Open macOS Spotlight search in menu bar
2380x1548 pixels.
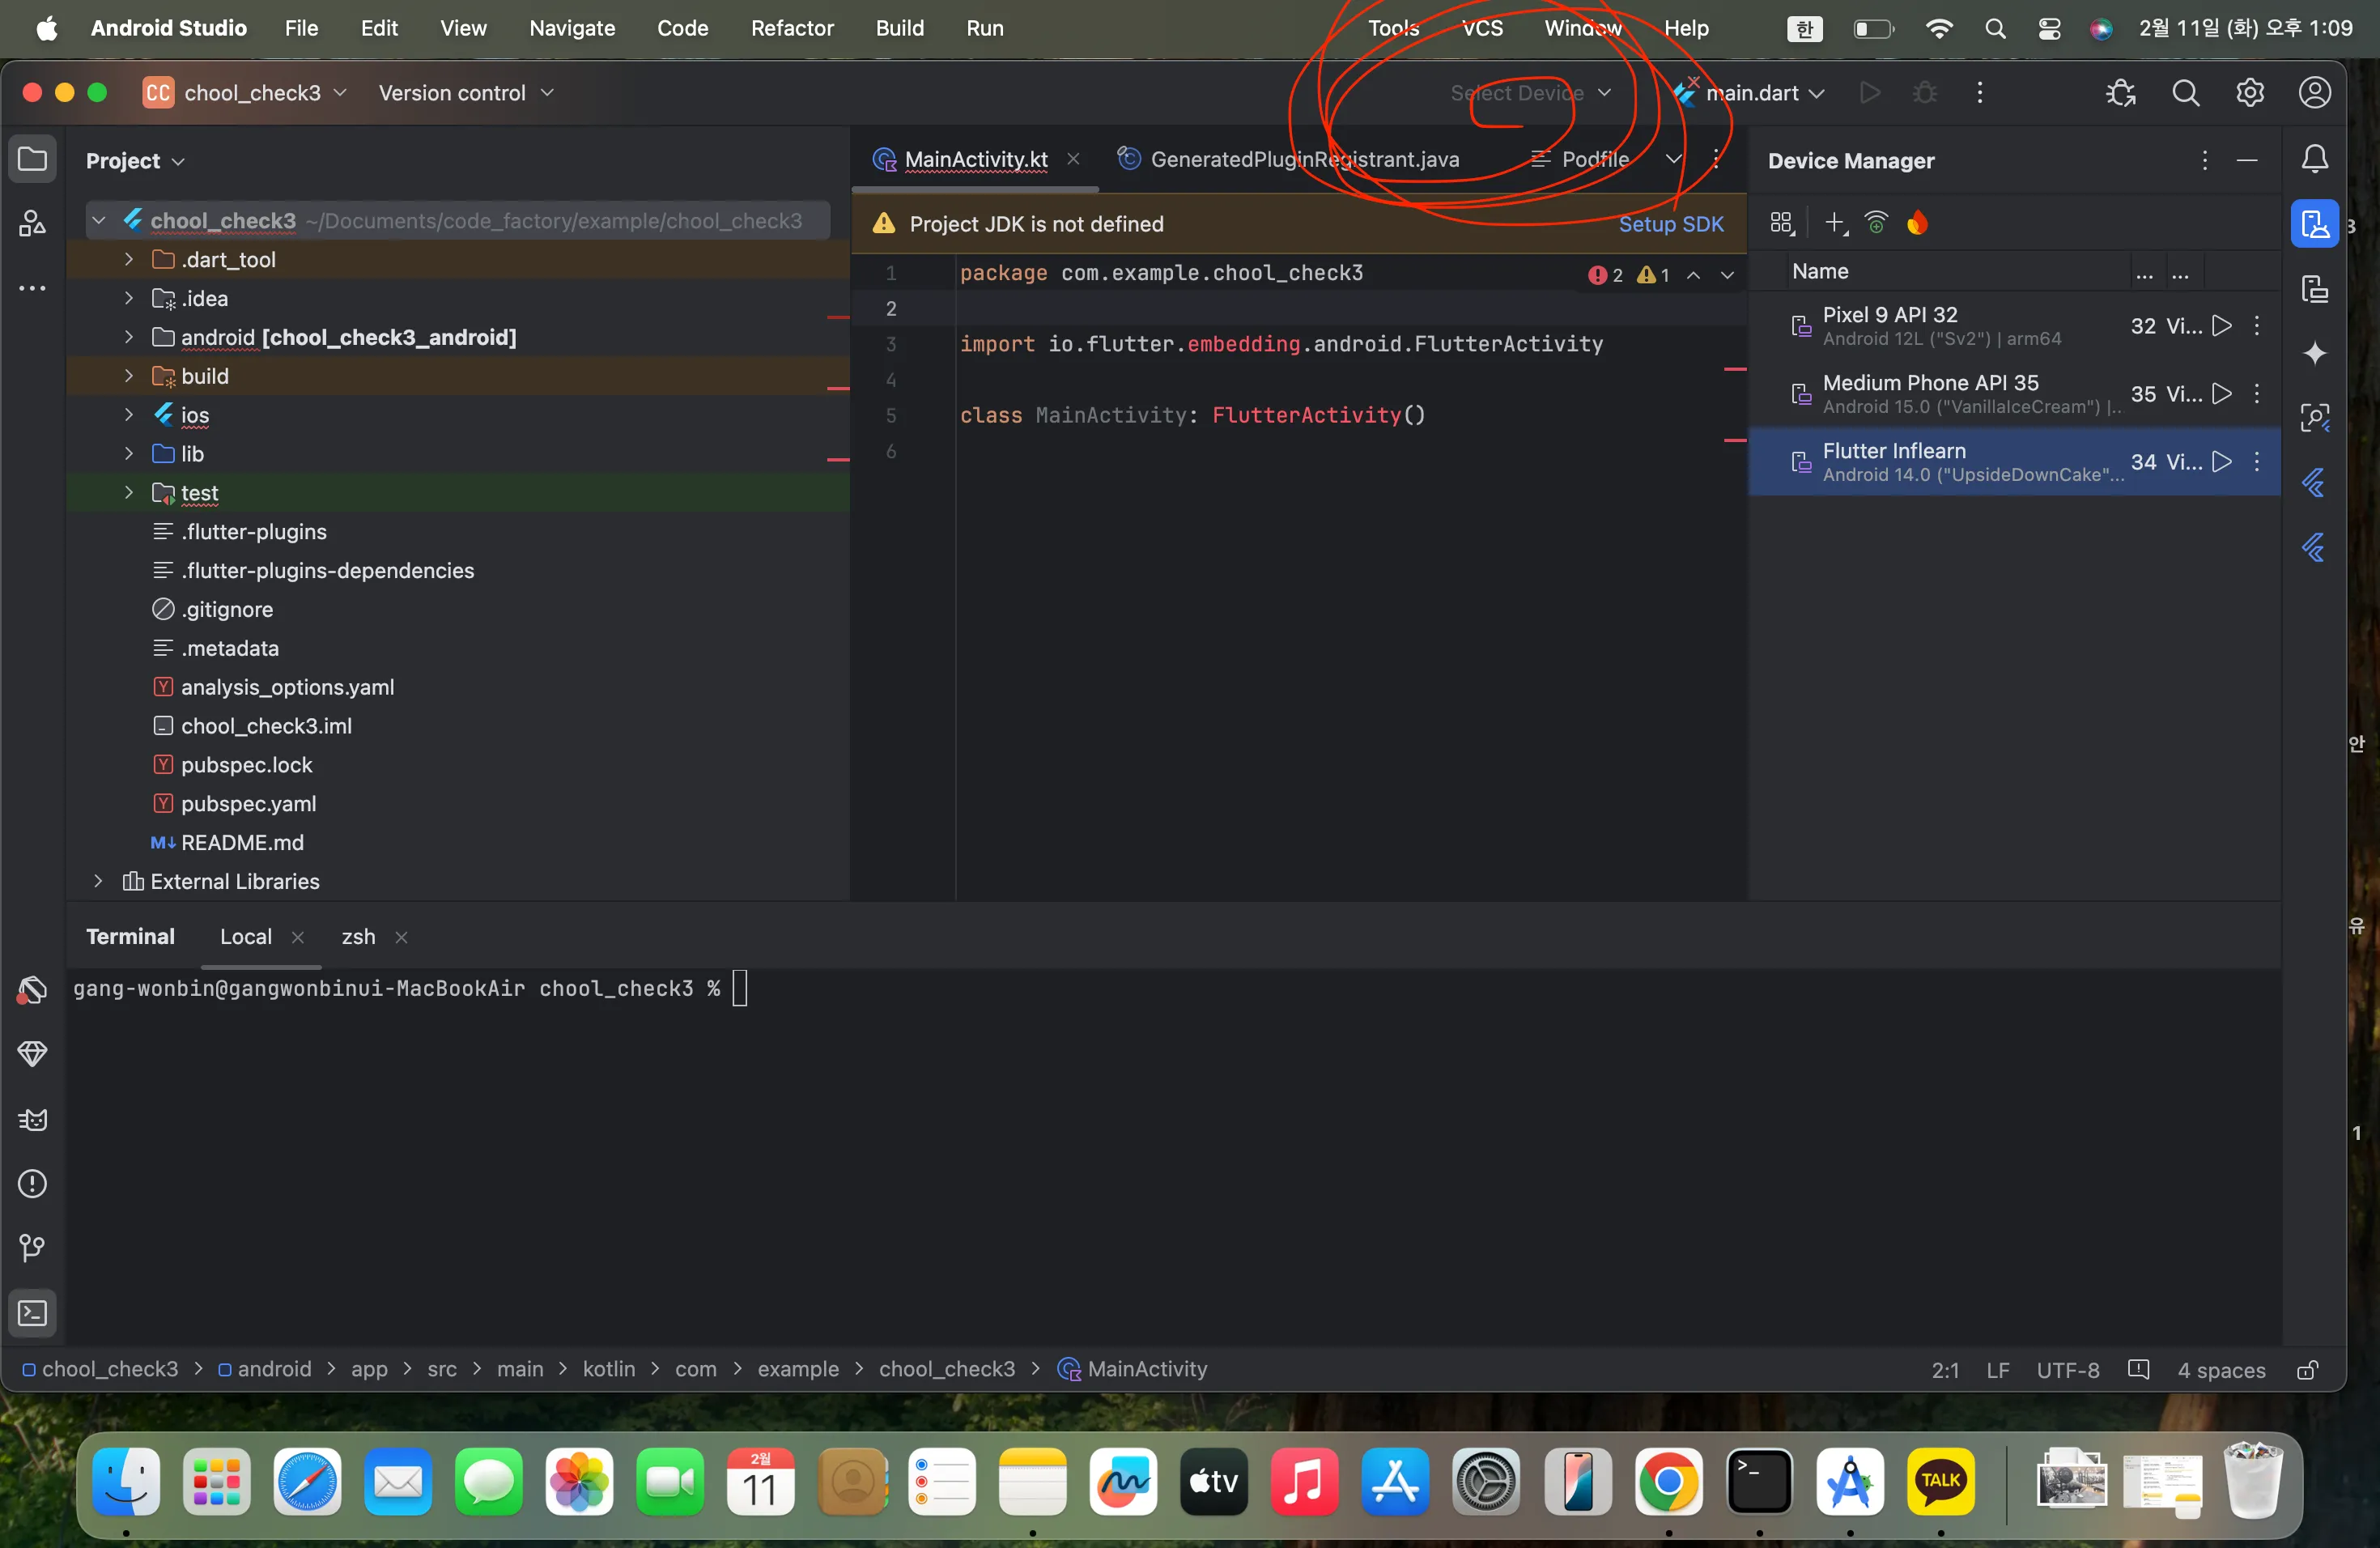pos(1995,28)
